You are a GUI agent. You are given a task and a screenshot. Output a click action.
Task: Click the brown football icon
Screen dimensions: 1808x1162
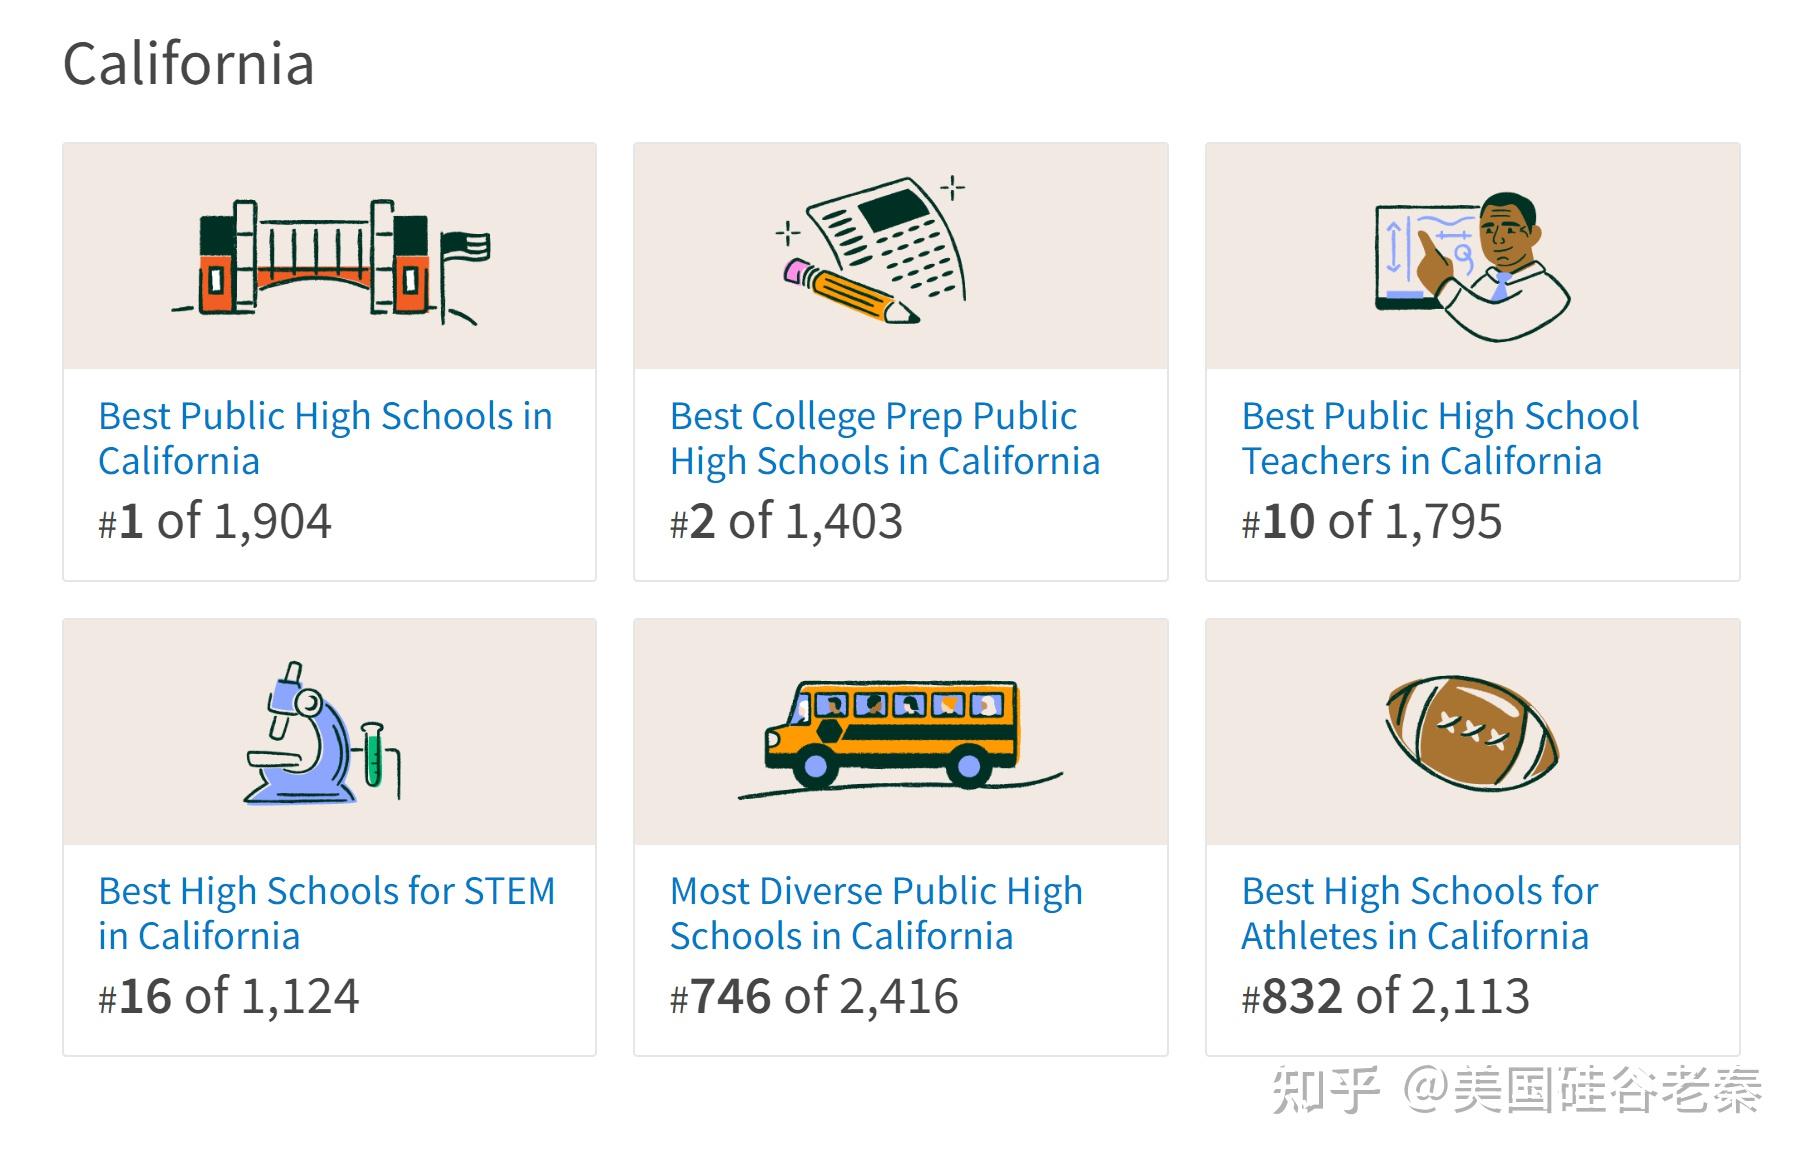click(1472, 733)
